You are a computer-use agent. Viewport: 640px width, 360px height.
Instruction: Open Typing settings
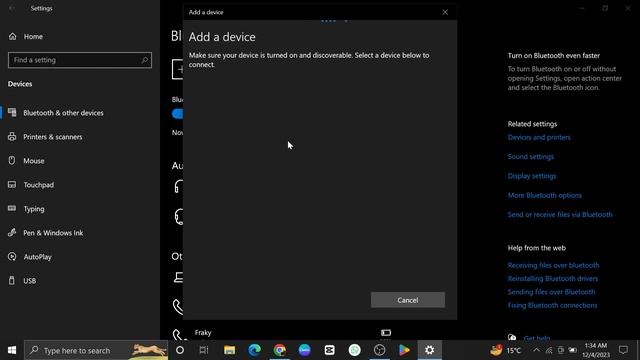tap(33, 209)
